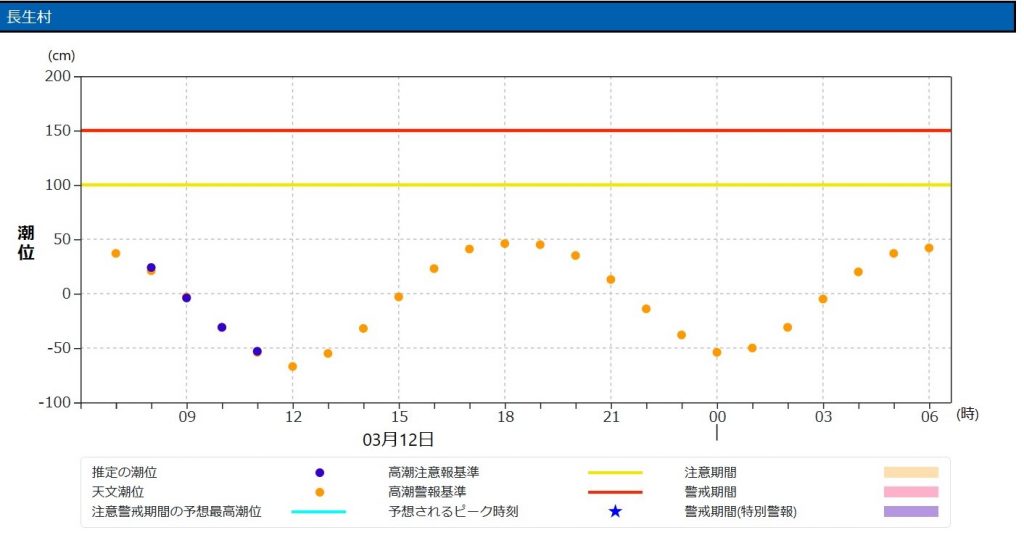Click the 03月12日 date label

398,439
